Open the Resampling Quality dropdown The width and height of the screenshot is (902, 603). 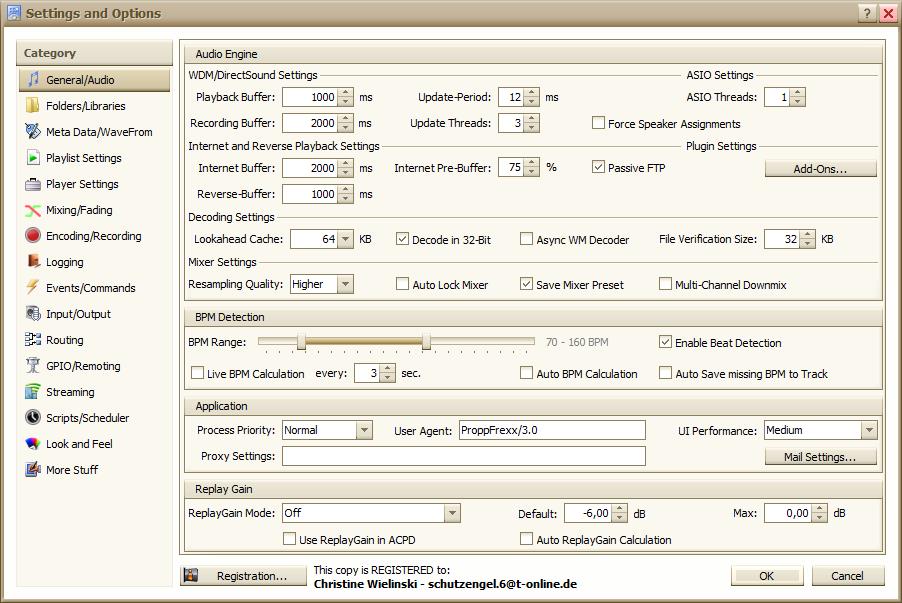pyautogui.click(x=344, y=285)
